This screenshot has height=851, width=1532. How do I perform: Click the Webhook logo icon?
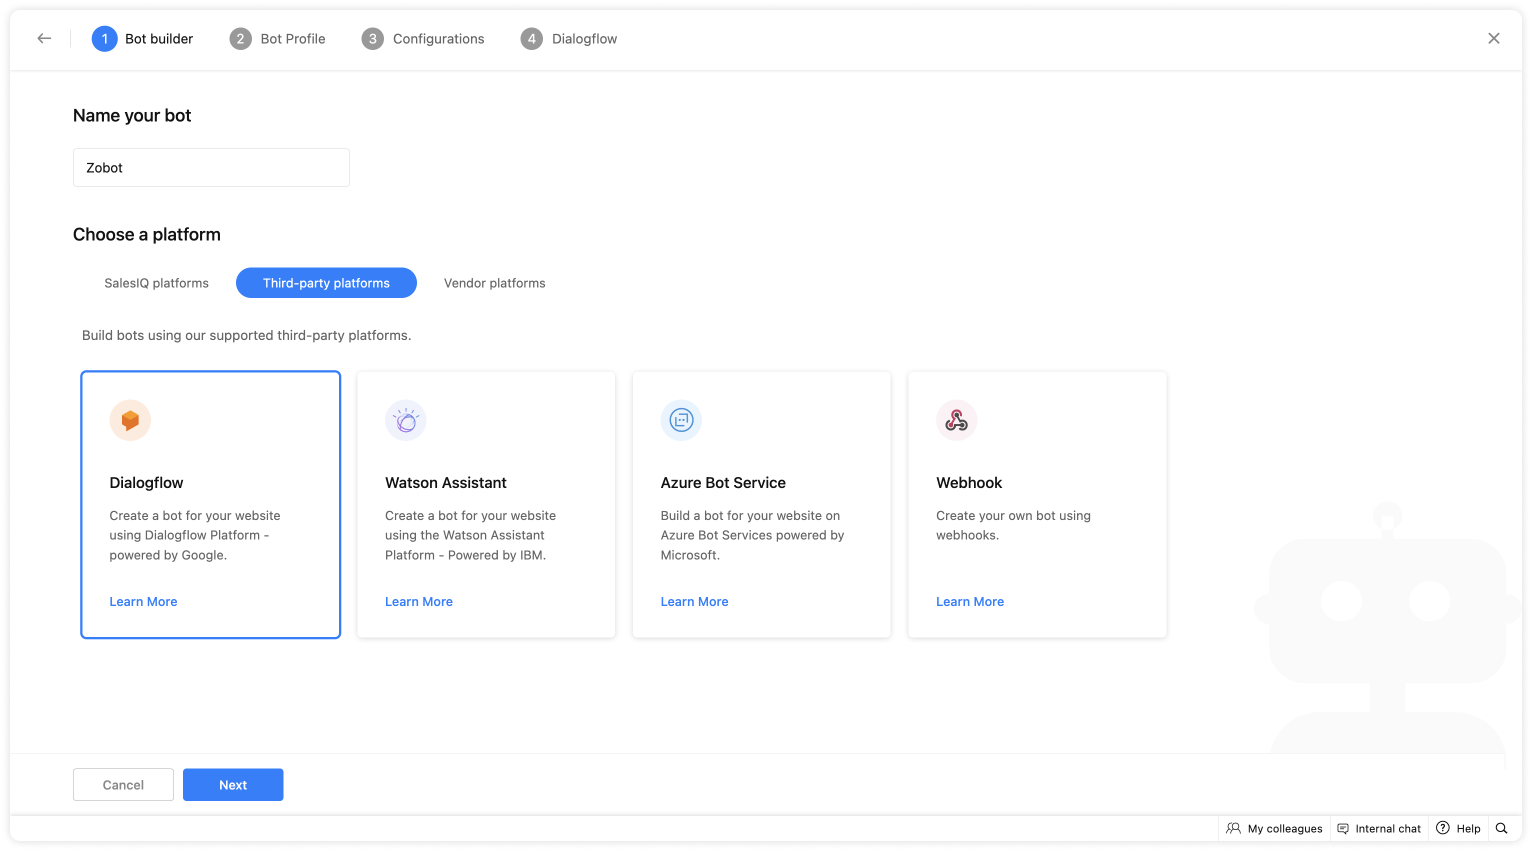coord(957,420)
